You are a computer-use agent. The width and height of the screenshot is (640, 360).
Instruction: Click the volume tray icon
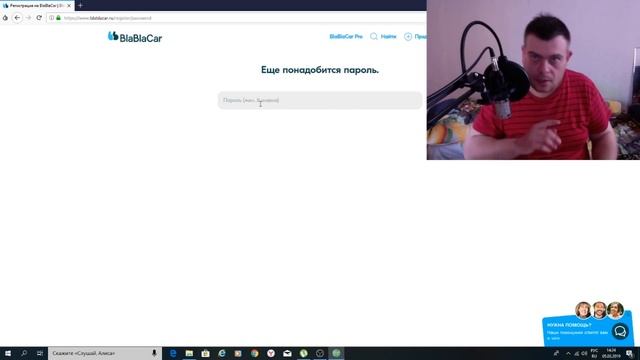584,353
